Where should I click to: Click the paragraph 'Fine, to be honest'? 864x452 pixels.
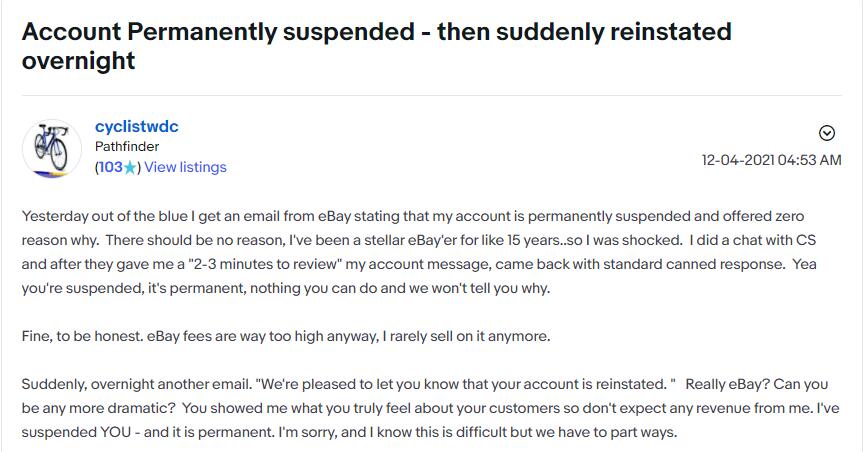click(286, 336)
